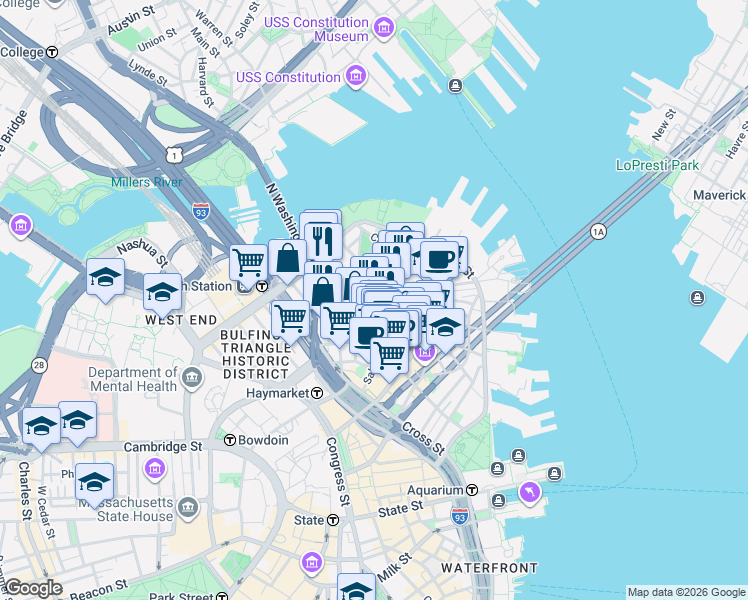
Task: Click the Route 28 shield
Action: tap(39, 366)
